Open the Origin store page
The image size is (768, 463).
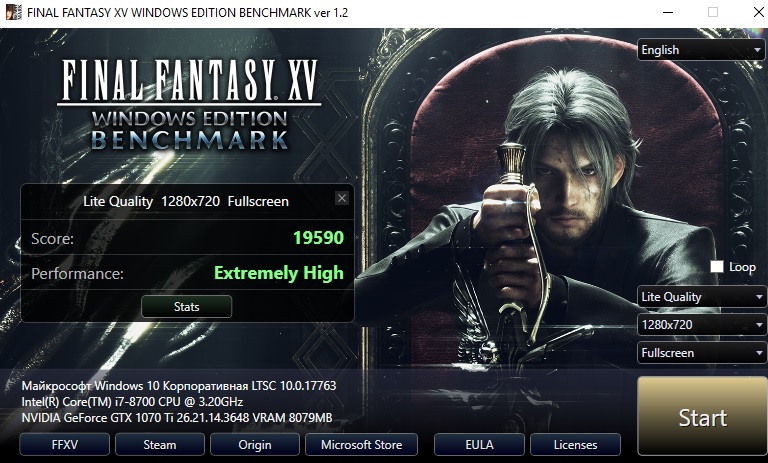tap(255, 444)
